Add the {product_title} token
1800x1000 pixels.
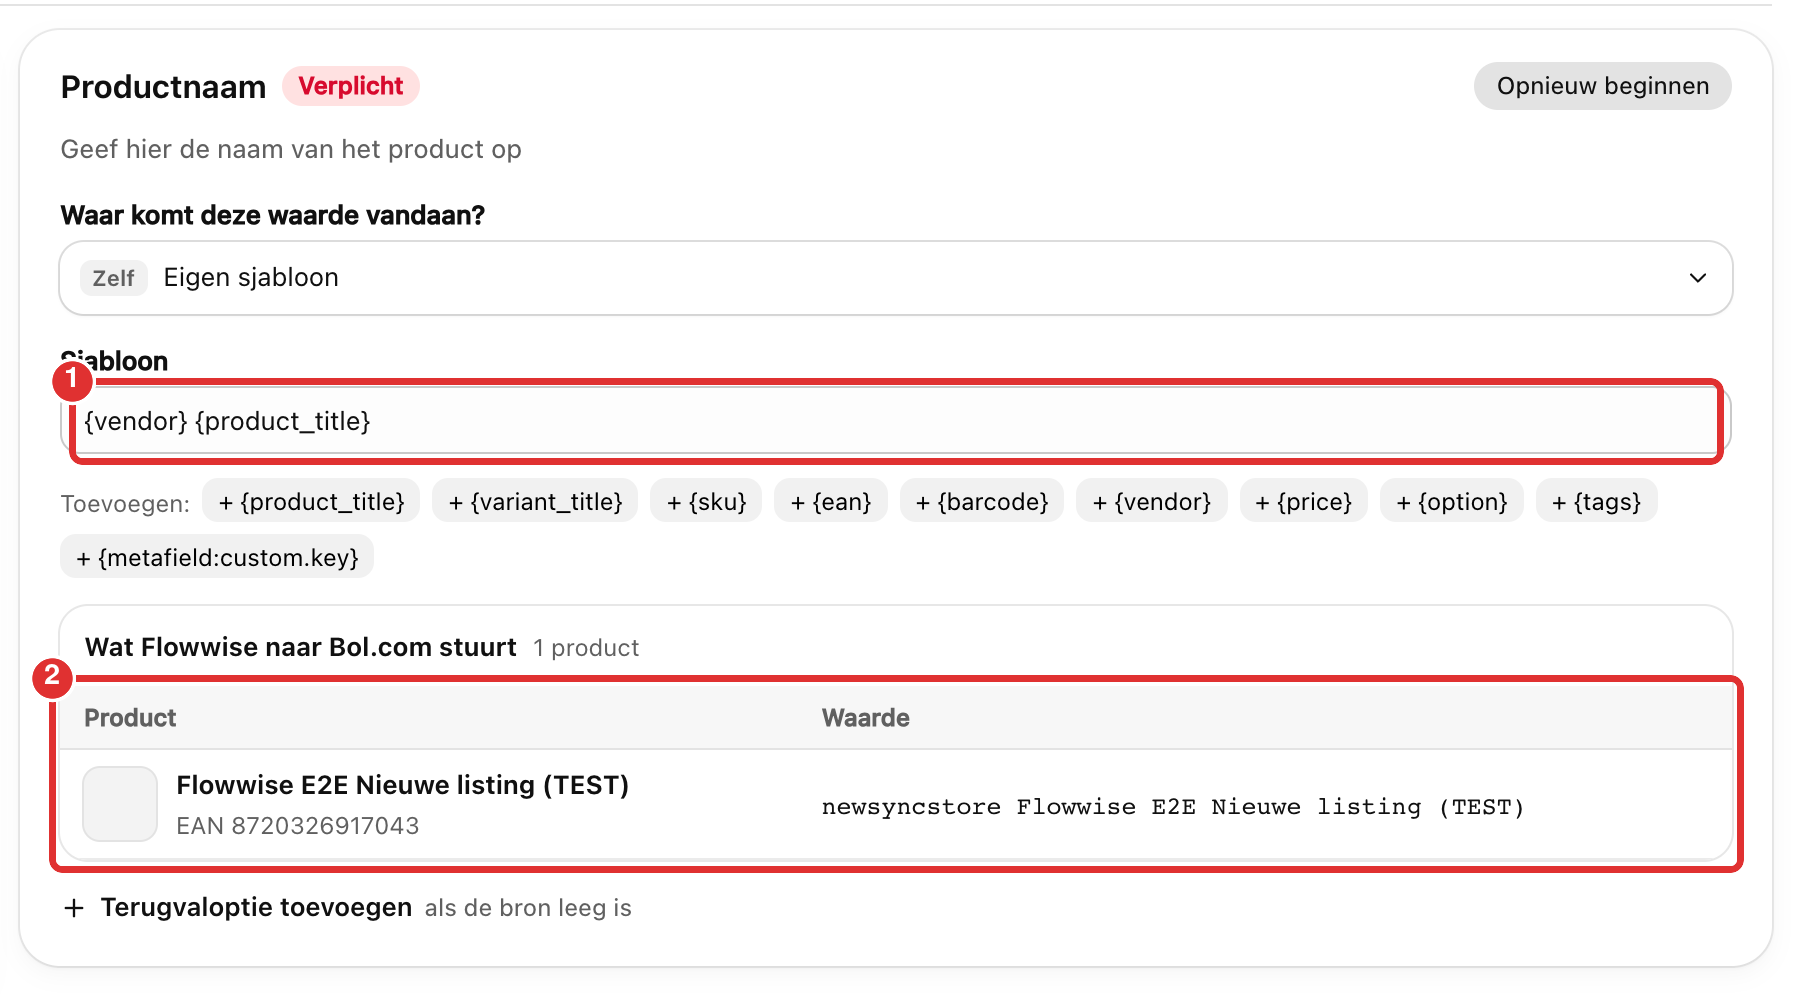pos(311,501)
